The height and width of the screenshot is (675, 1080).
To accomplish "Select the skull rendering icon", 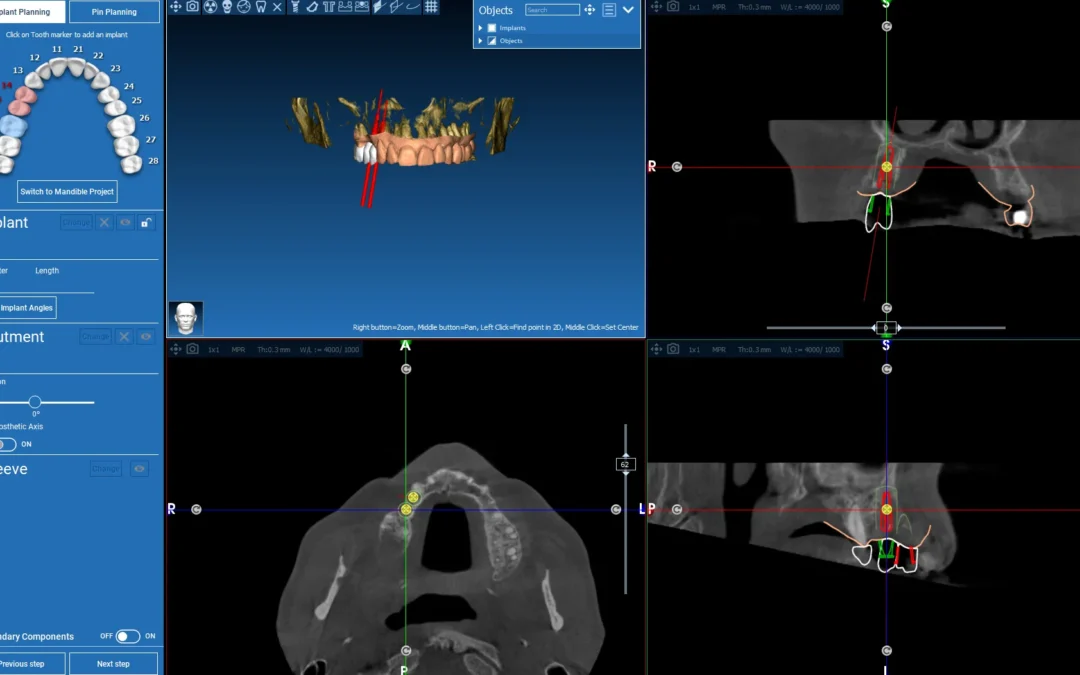I will click(x=227, y=7).
